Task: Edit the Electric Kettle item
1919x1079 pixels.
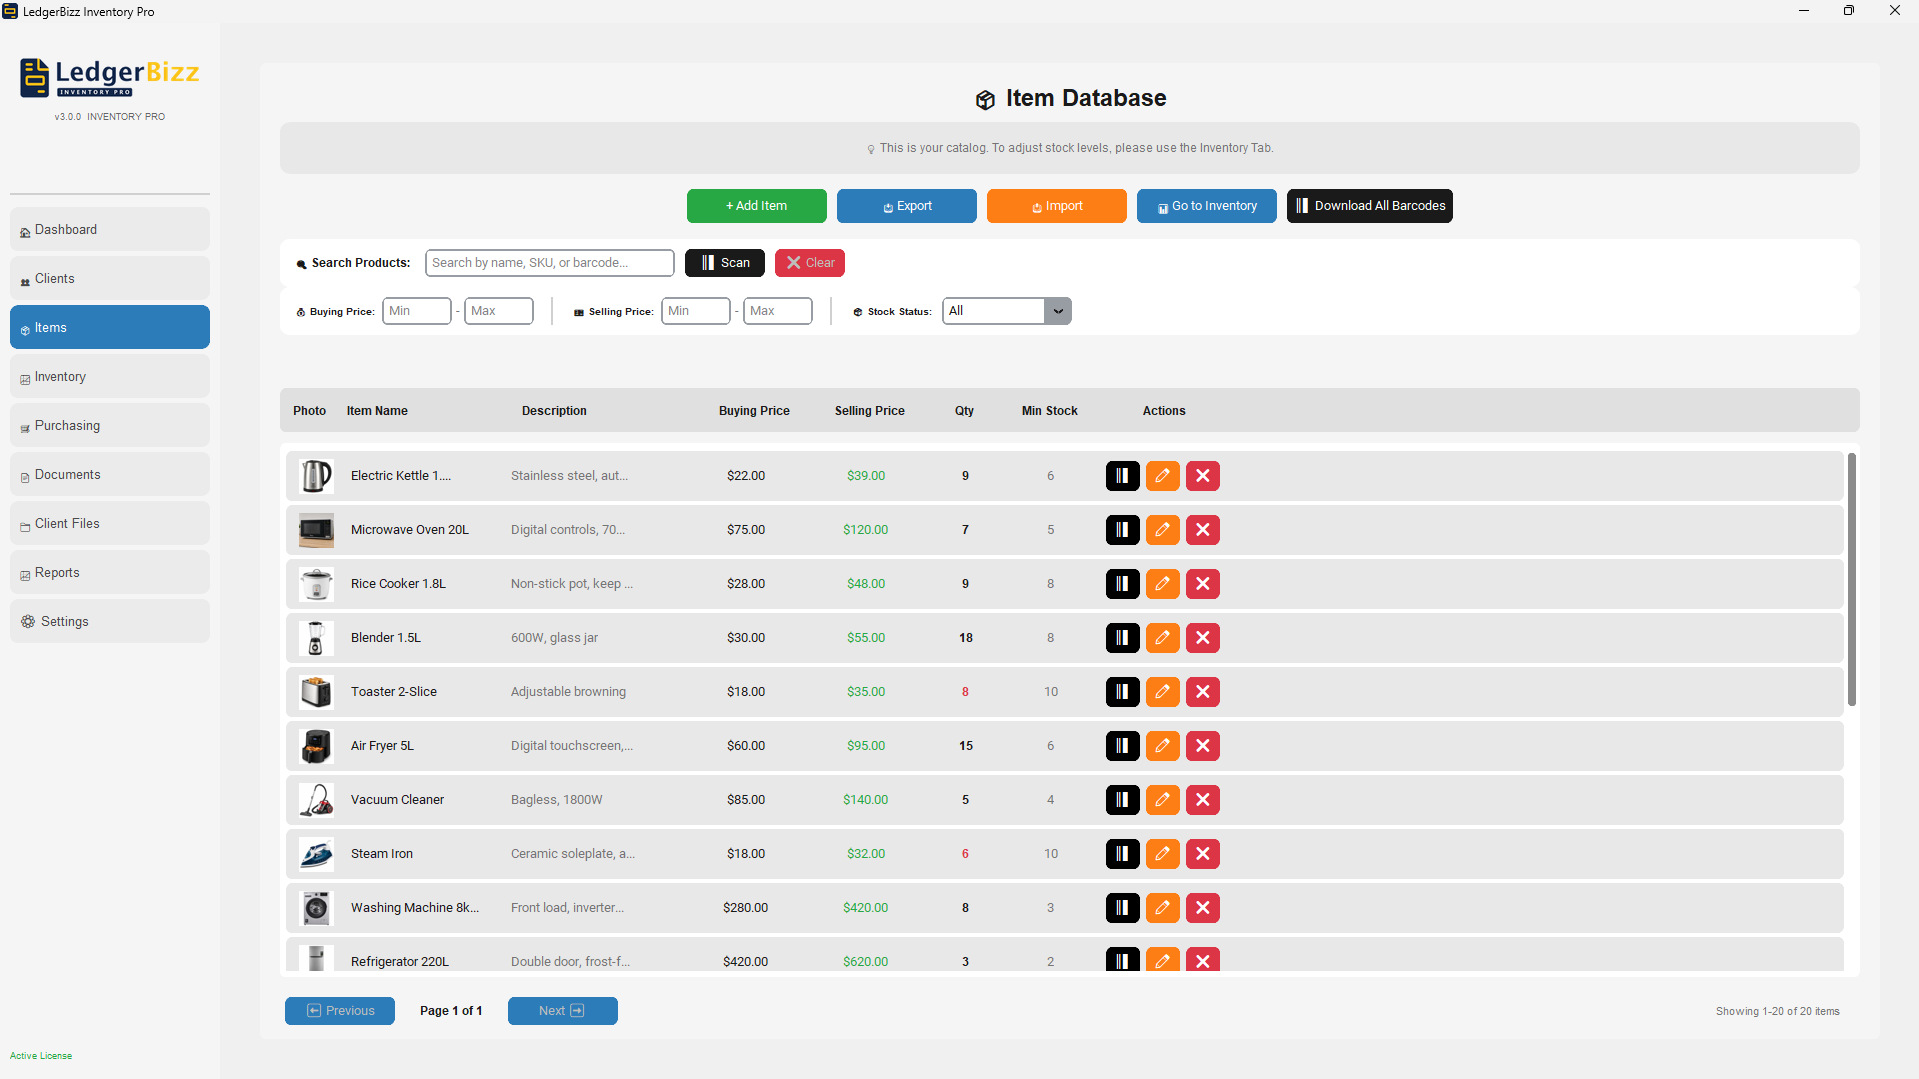Action: tap(1162, 476)
